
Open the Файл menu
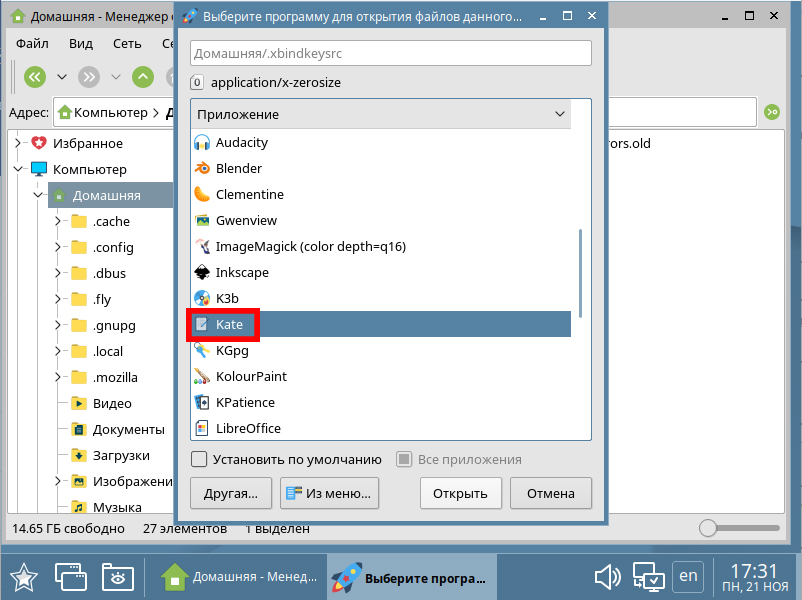click(32, 44)
